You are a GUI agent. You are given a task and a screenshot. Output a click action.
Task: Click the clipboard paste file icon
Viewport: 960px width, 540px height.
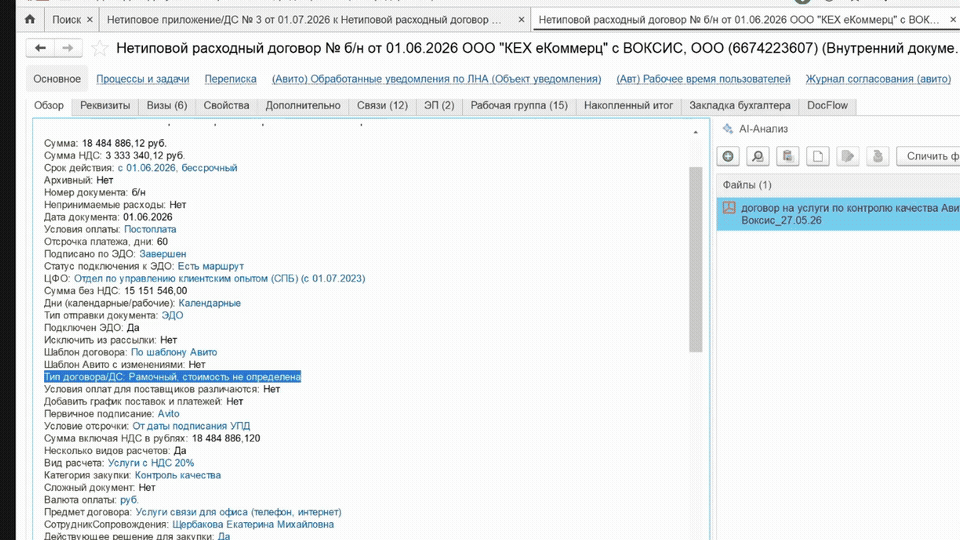(787, 156)
